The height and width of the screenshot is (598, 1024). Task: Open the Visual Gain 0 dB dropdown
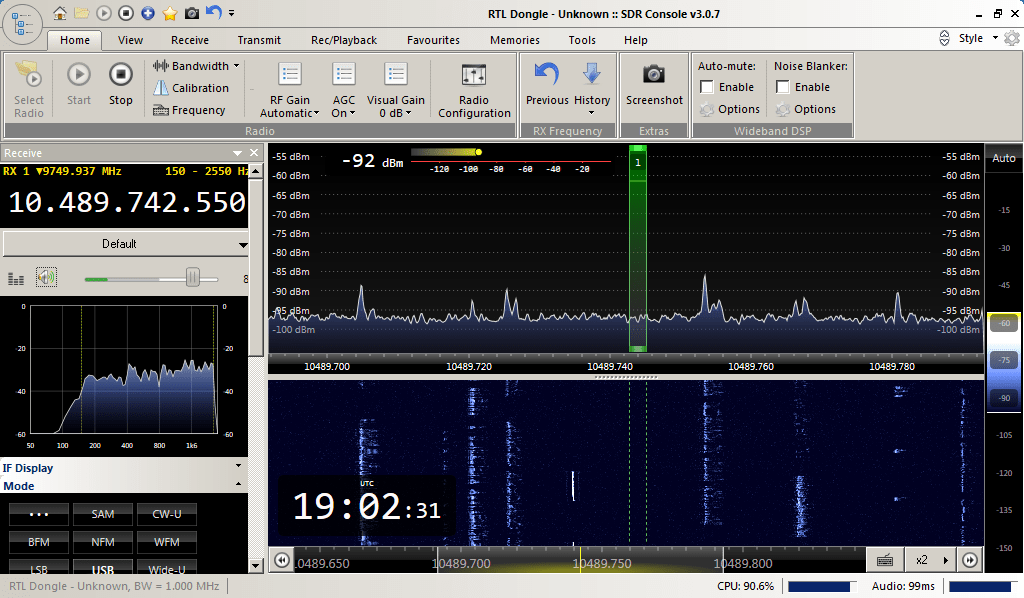click(396, 90)
